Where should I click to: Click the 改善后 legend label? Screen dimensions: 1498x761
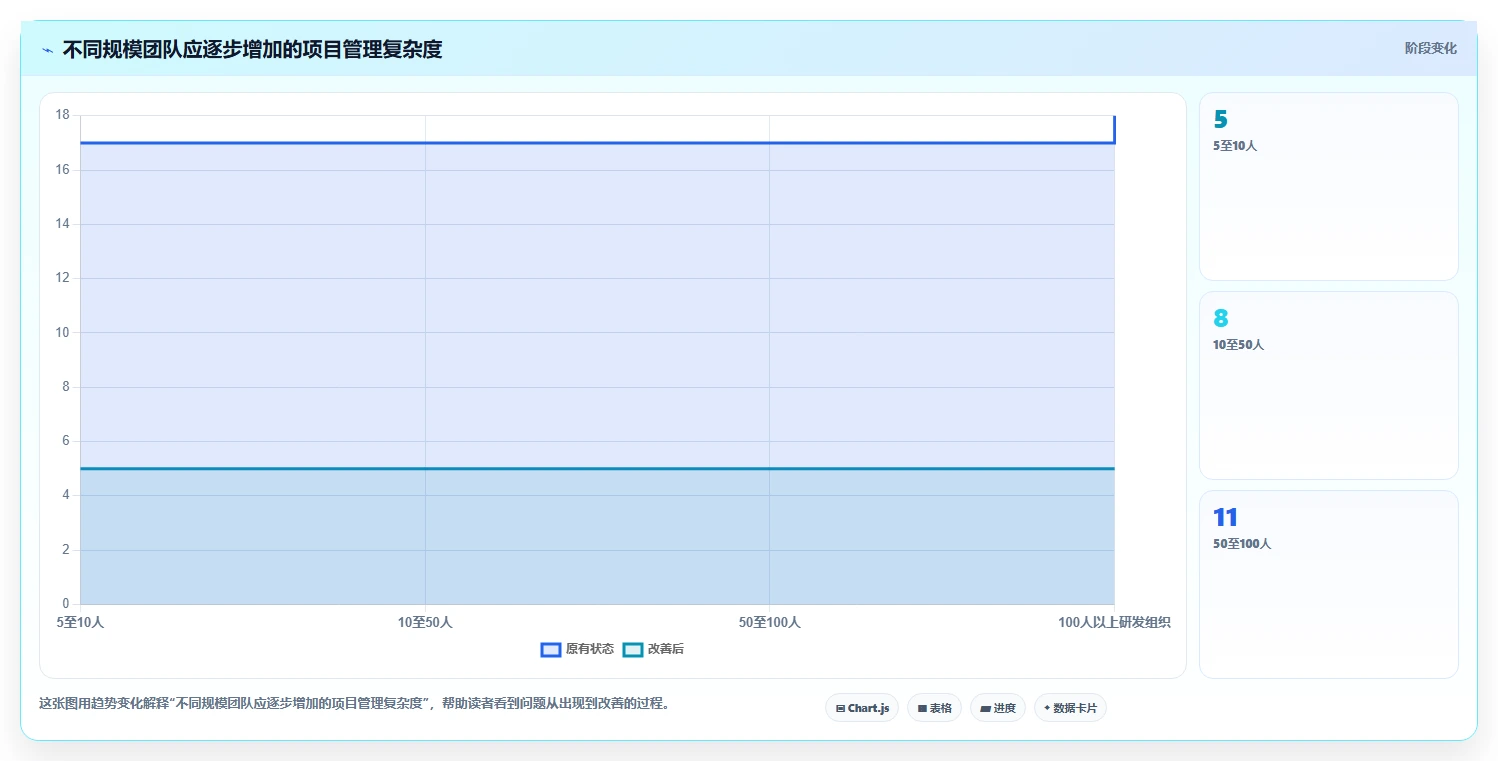[666, 649]
